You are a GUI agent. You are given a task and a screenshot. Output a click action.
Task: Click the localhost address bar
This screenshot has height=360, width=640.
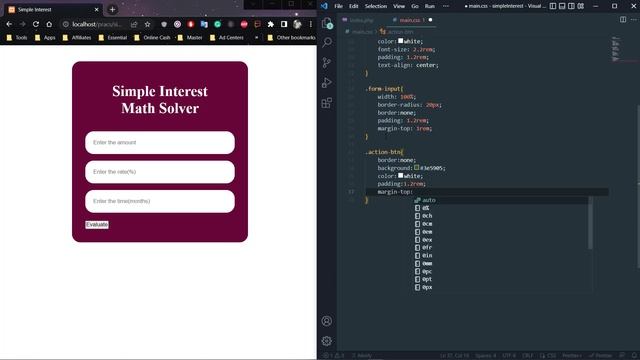coord(97,24)
